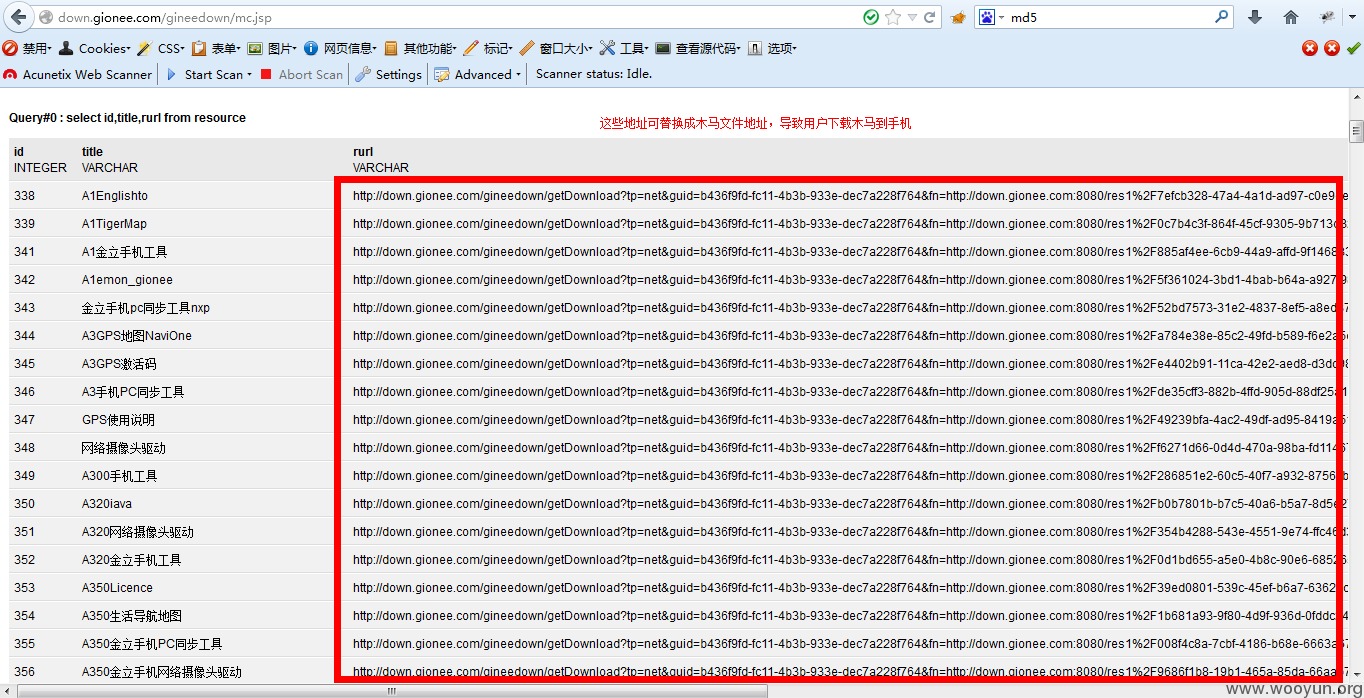Click the bug add-on icon in the navigation bar
This screenshot has width=1364, height=698.
point(1327,17)
